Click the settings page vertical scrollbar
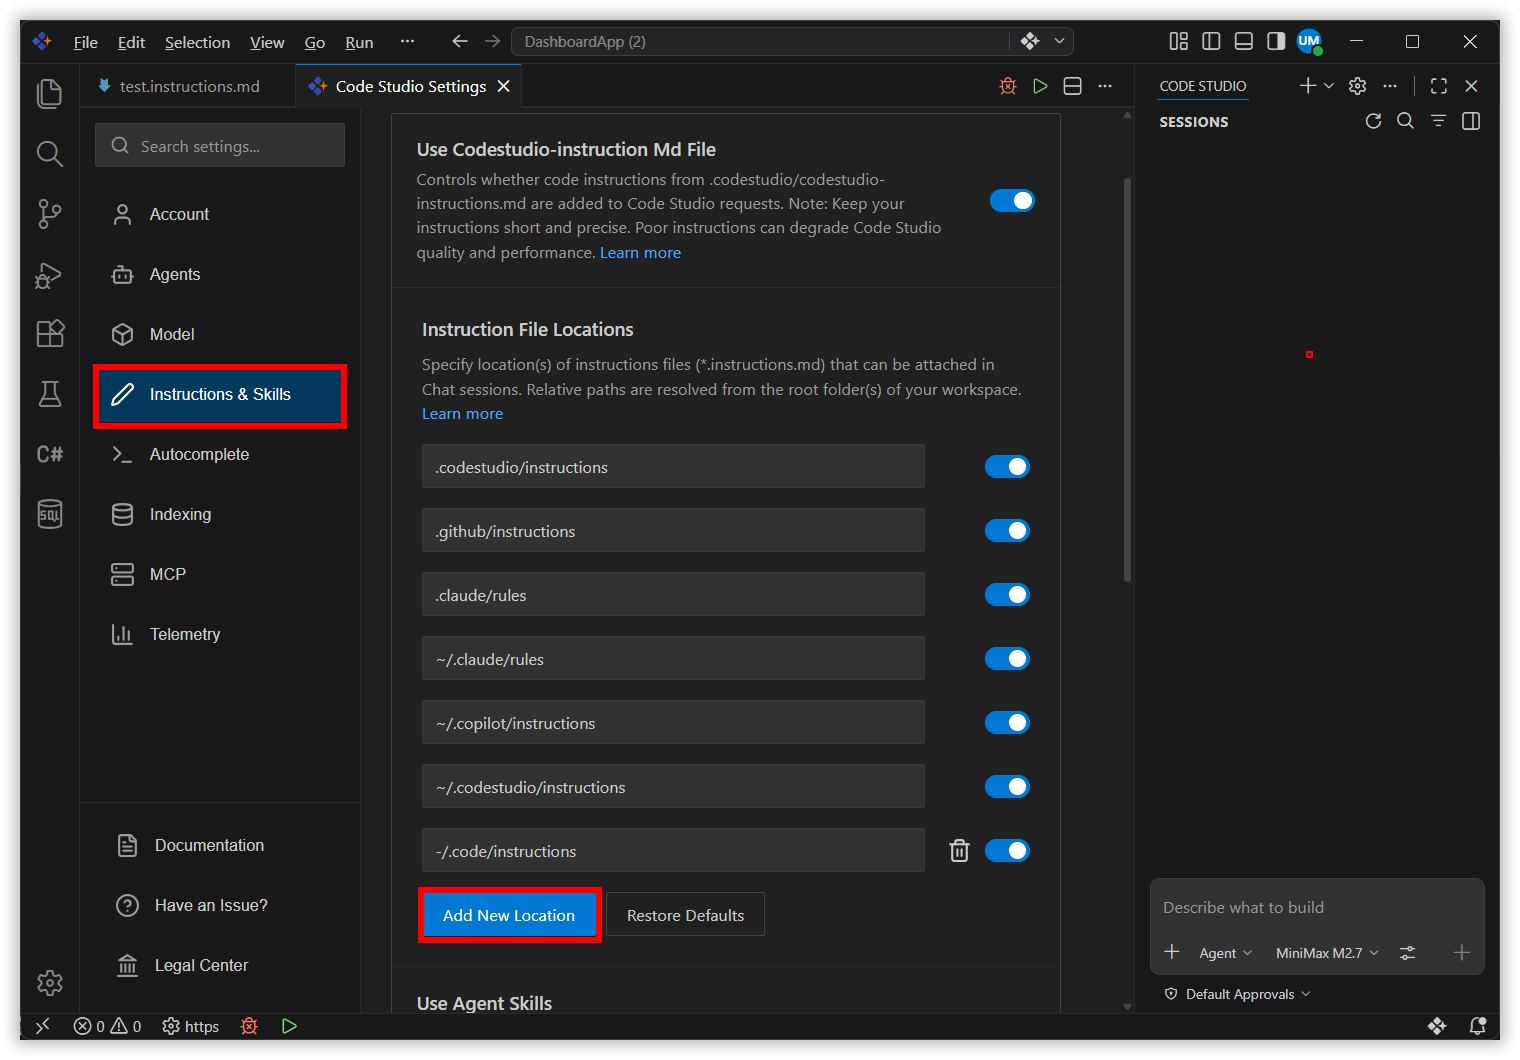 click(x=1127, y=380)
